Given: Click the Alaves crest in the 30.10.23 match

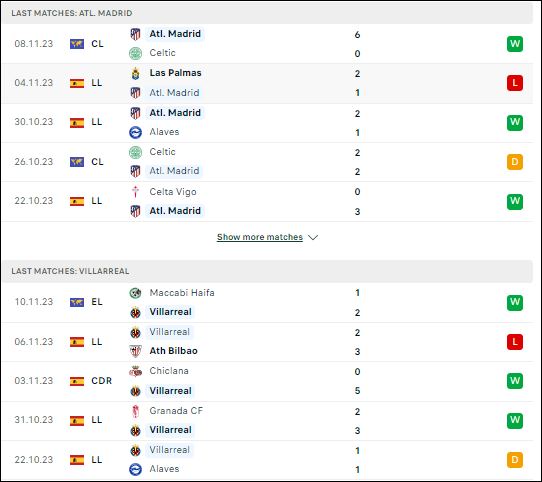Looking at the screenshot, I should (x=136, y=132).
